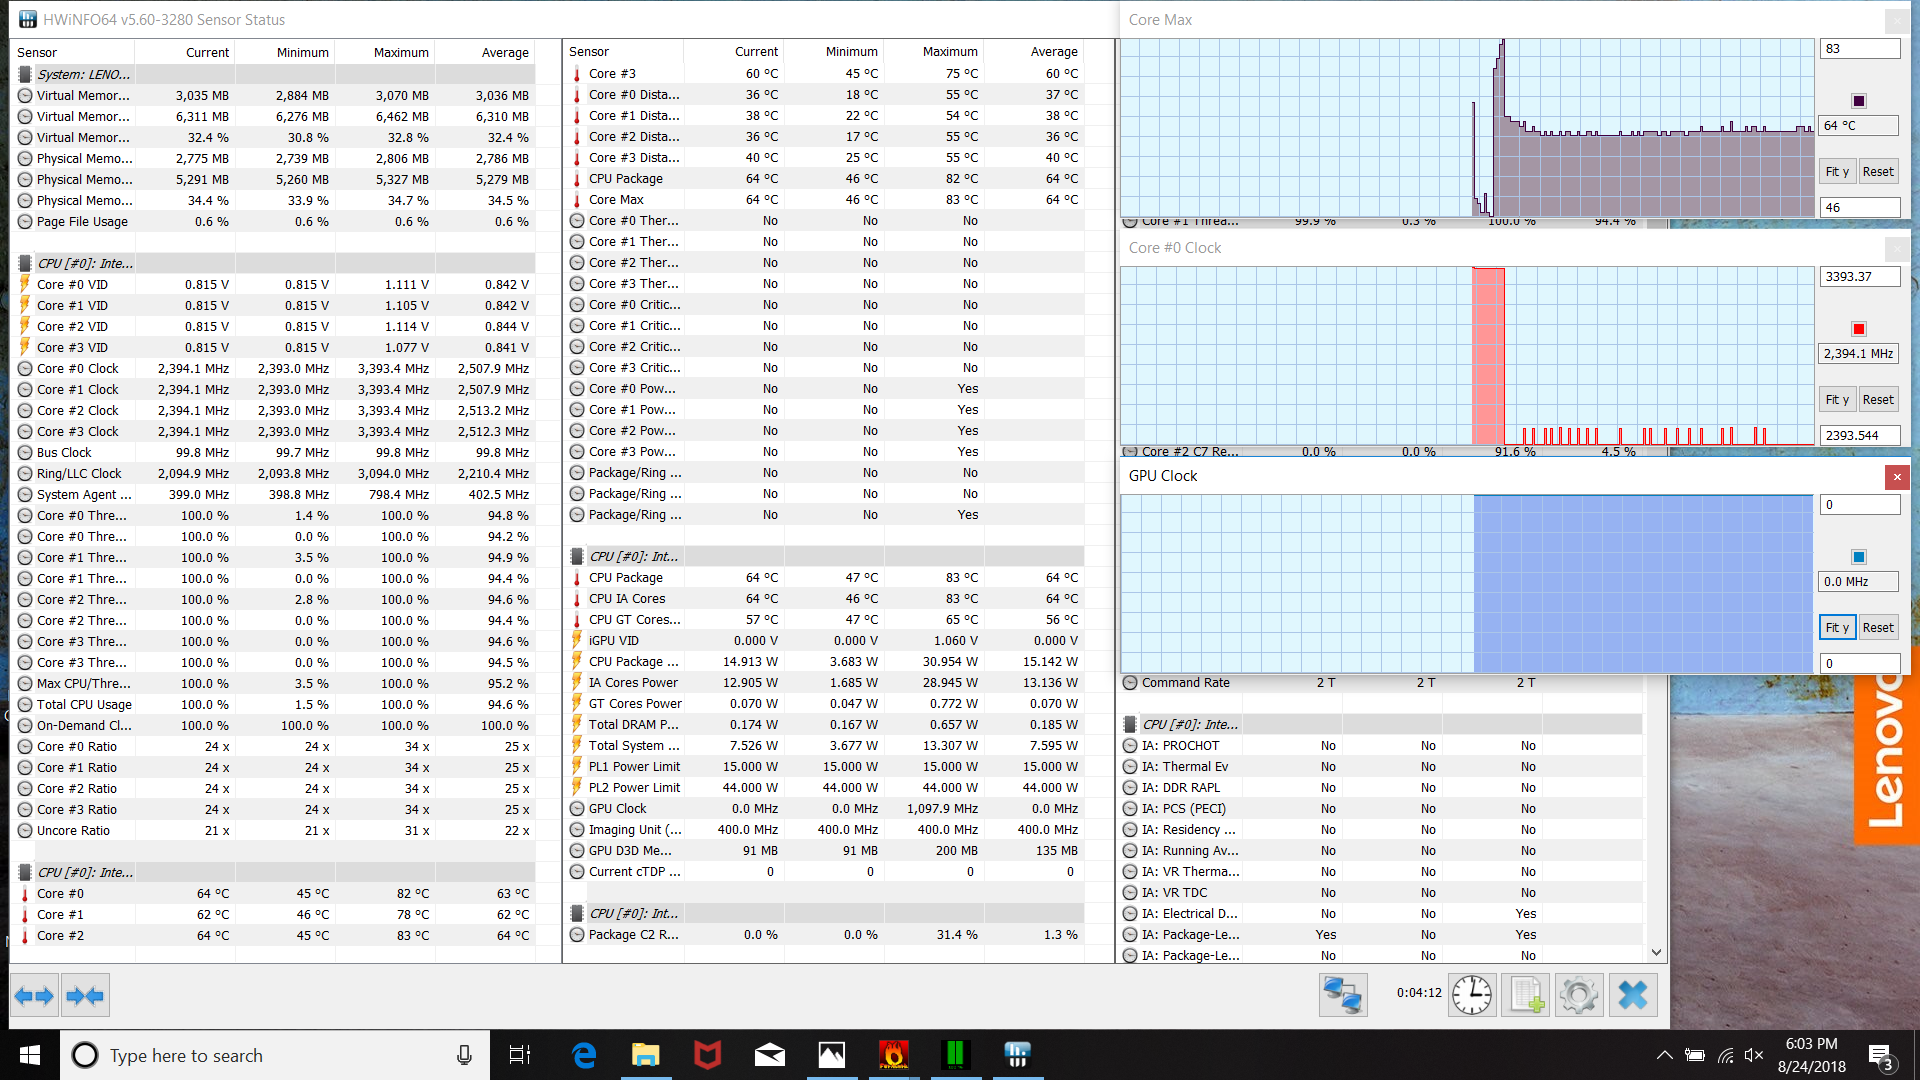1920x1080 pixels.
Task: Click the expand columns left-right arrows button
Action: click(34, 996)
